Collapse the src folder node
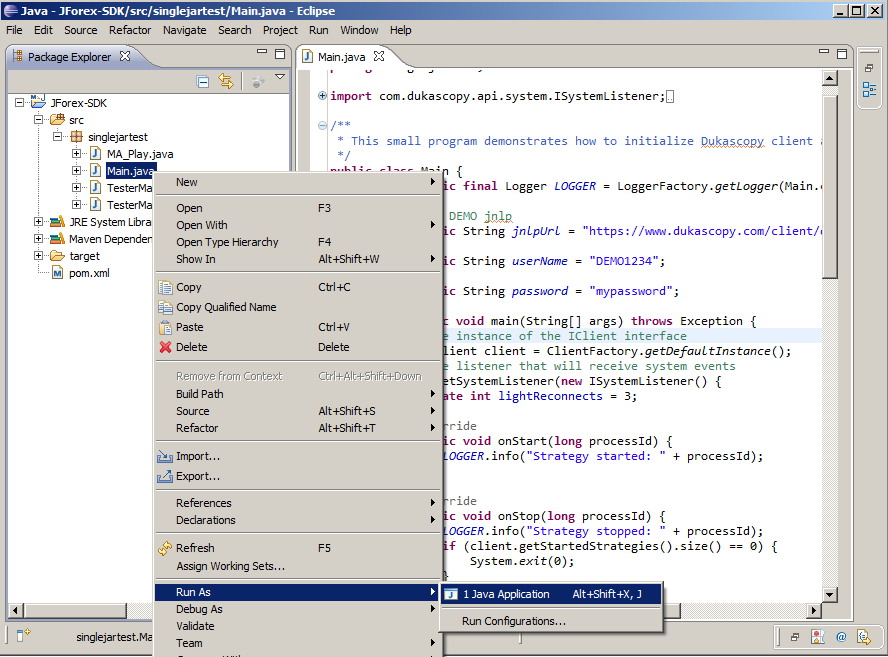888x657 pixels. click(x=39, y=120)
